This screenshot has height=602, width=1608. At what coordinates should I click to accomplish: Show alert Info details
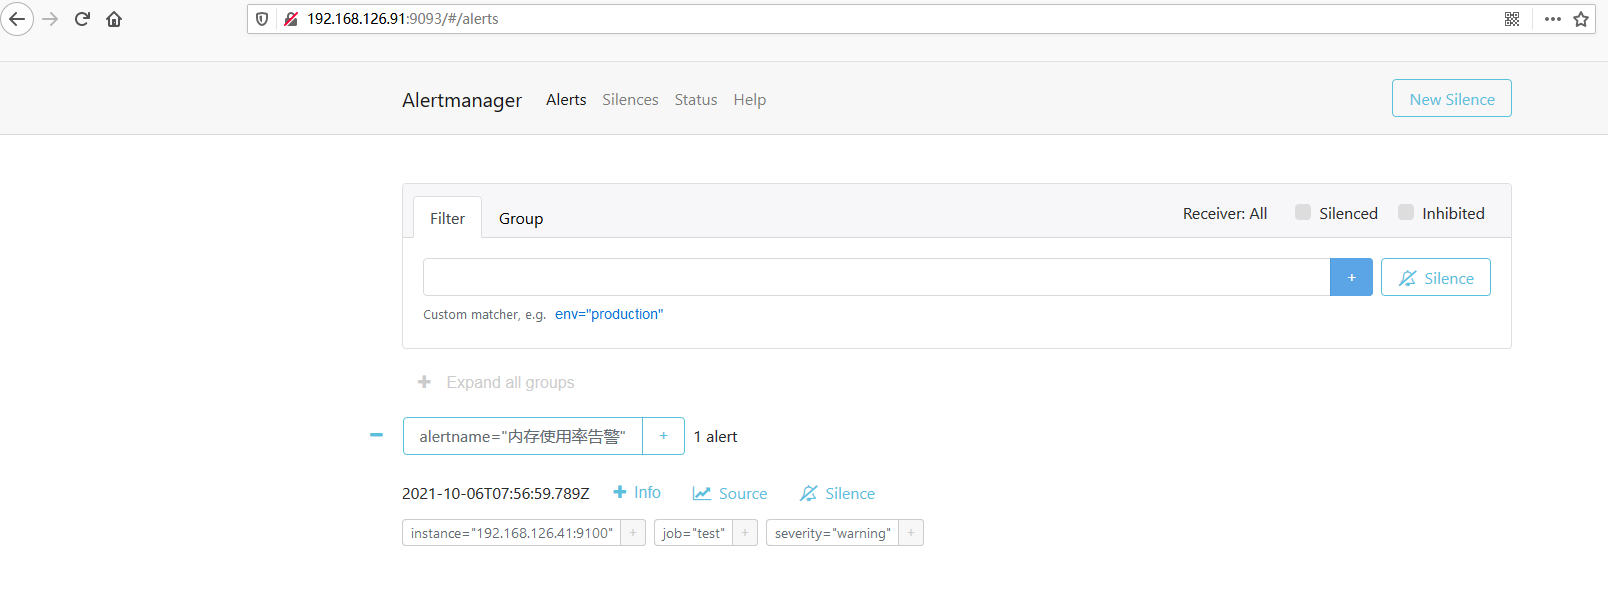click(x=637, y=492)
